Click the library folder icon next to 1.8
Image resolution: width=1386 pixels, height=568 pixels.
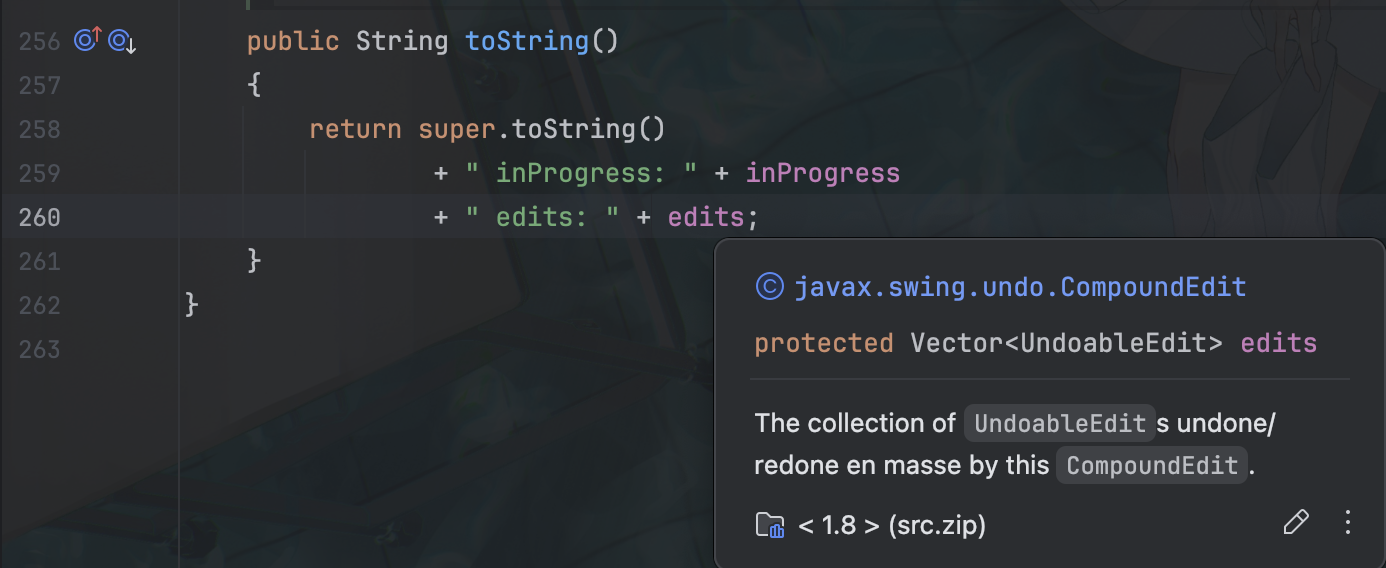[770, 524]
